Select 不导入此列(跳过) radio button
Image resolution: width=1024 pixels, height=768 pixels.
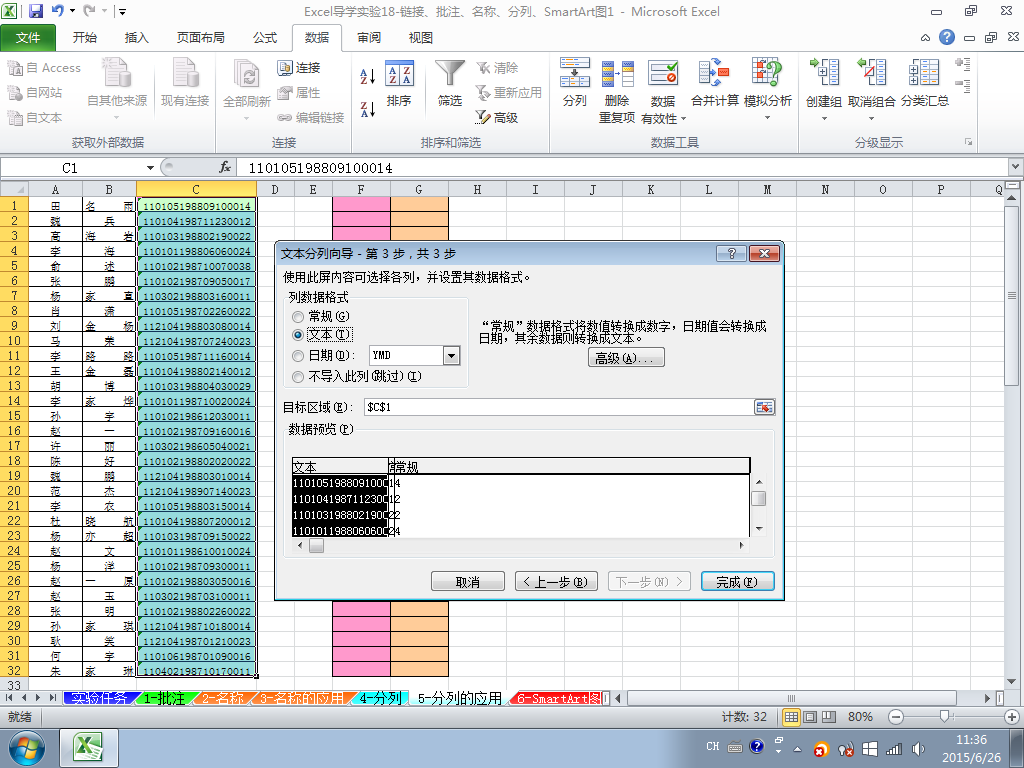click(298, 377)
